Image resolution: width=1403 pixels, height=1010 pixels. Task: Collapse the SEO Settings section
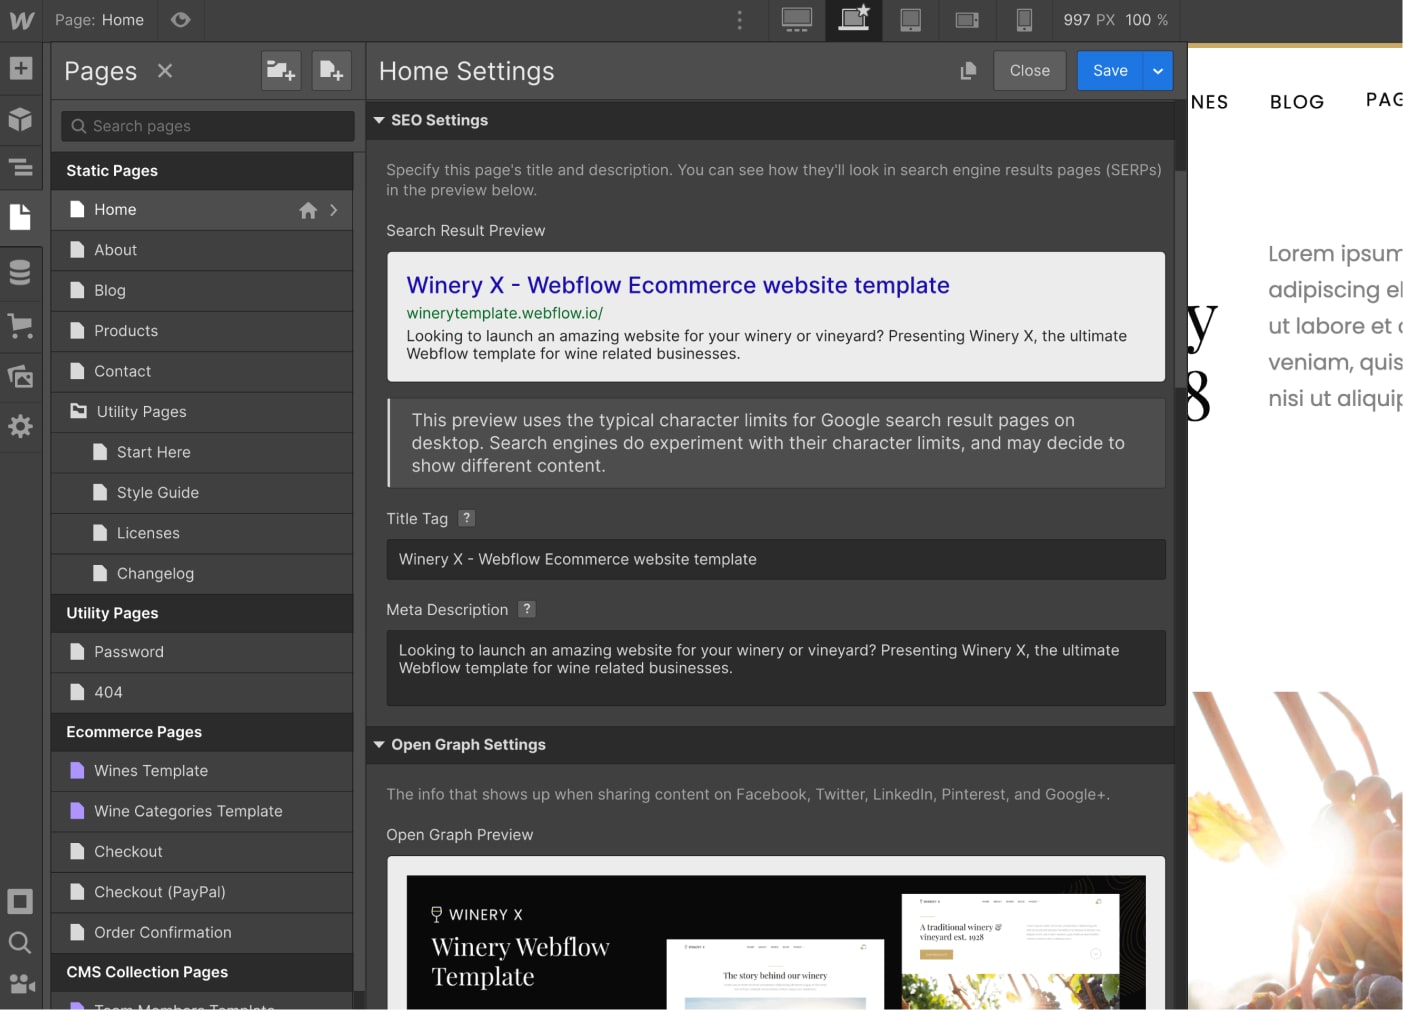click(x=379, y=120)
